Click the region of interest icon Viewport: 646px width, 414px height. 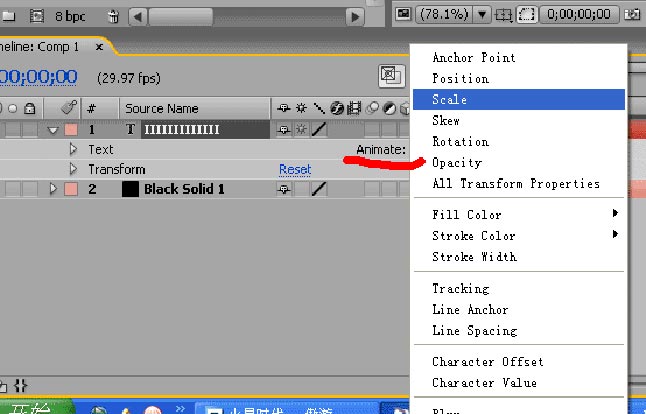[x=527, y=15]
